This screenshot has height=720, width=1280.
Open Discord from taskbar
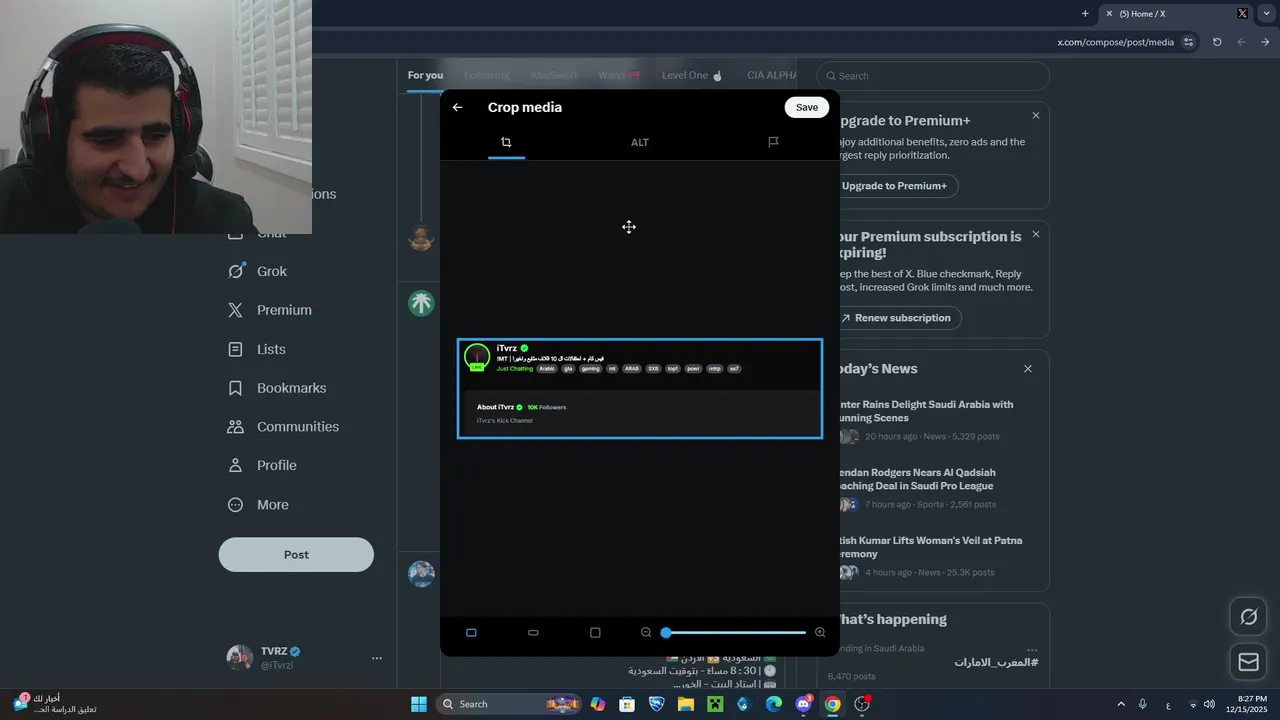point(803,704)
